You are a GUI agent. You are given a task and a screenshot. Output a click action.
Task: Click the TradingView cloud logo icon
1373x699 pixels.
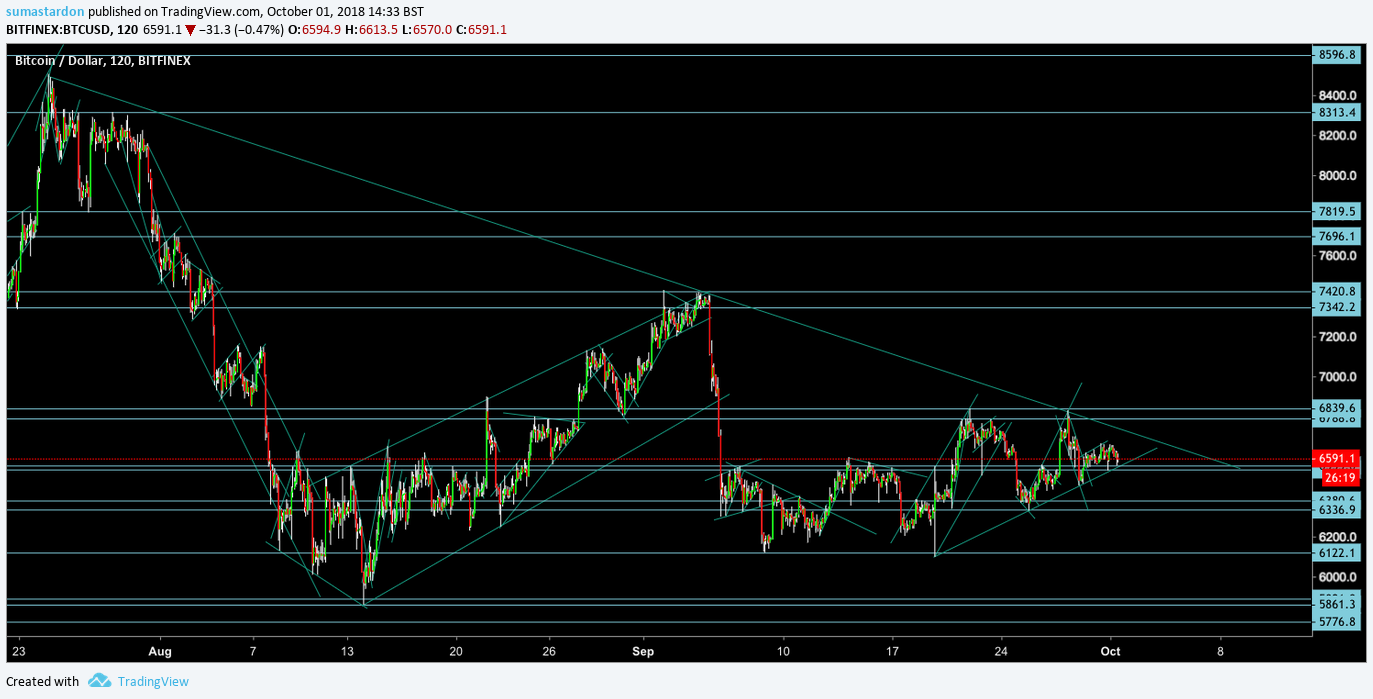pyautogui.click(x=99, y=681)
